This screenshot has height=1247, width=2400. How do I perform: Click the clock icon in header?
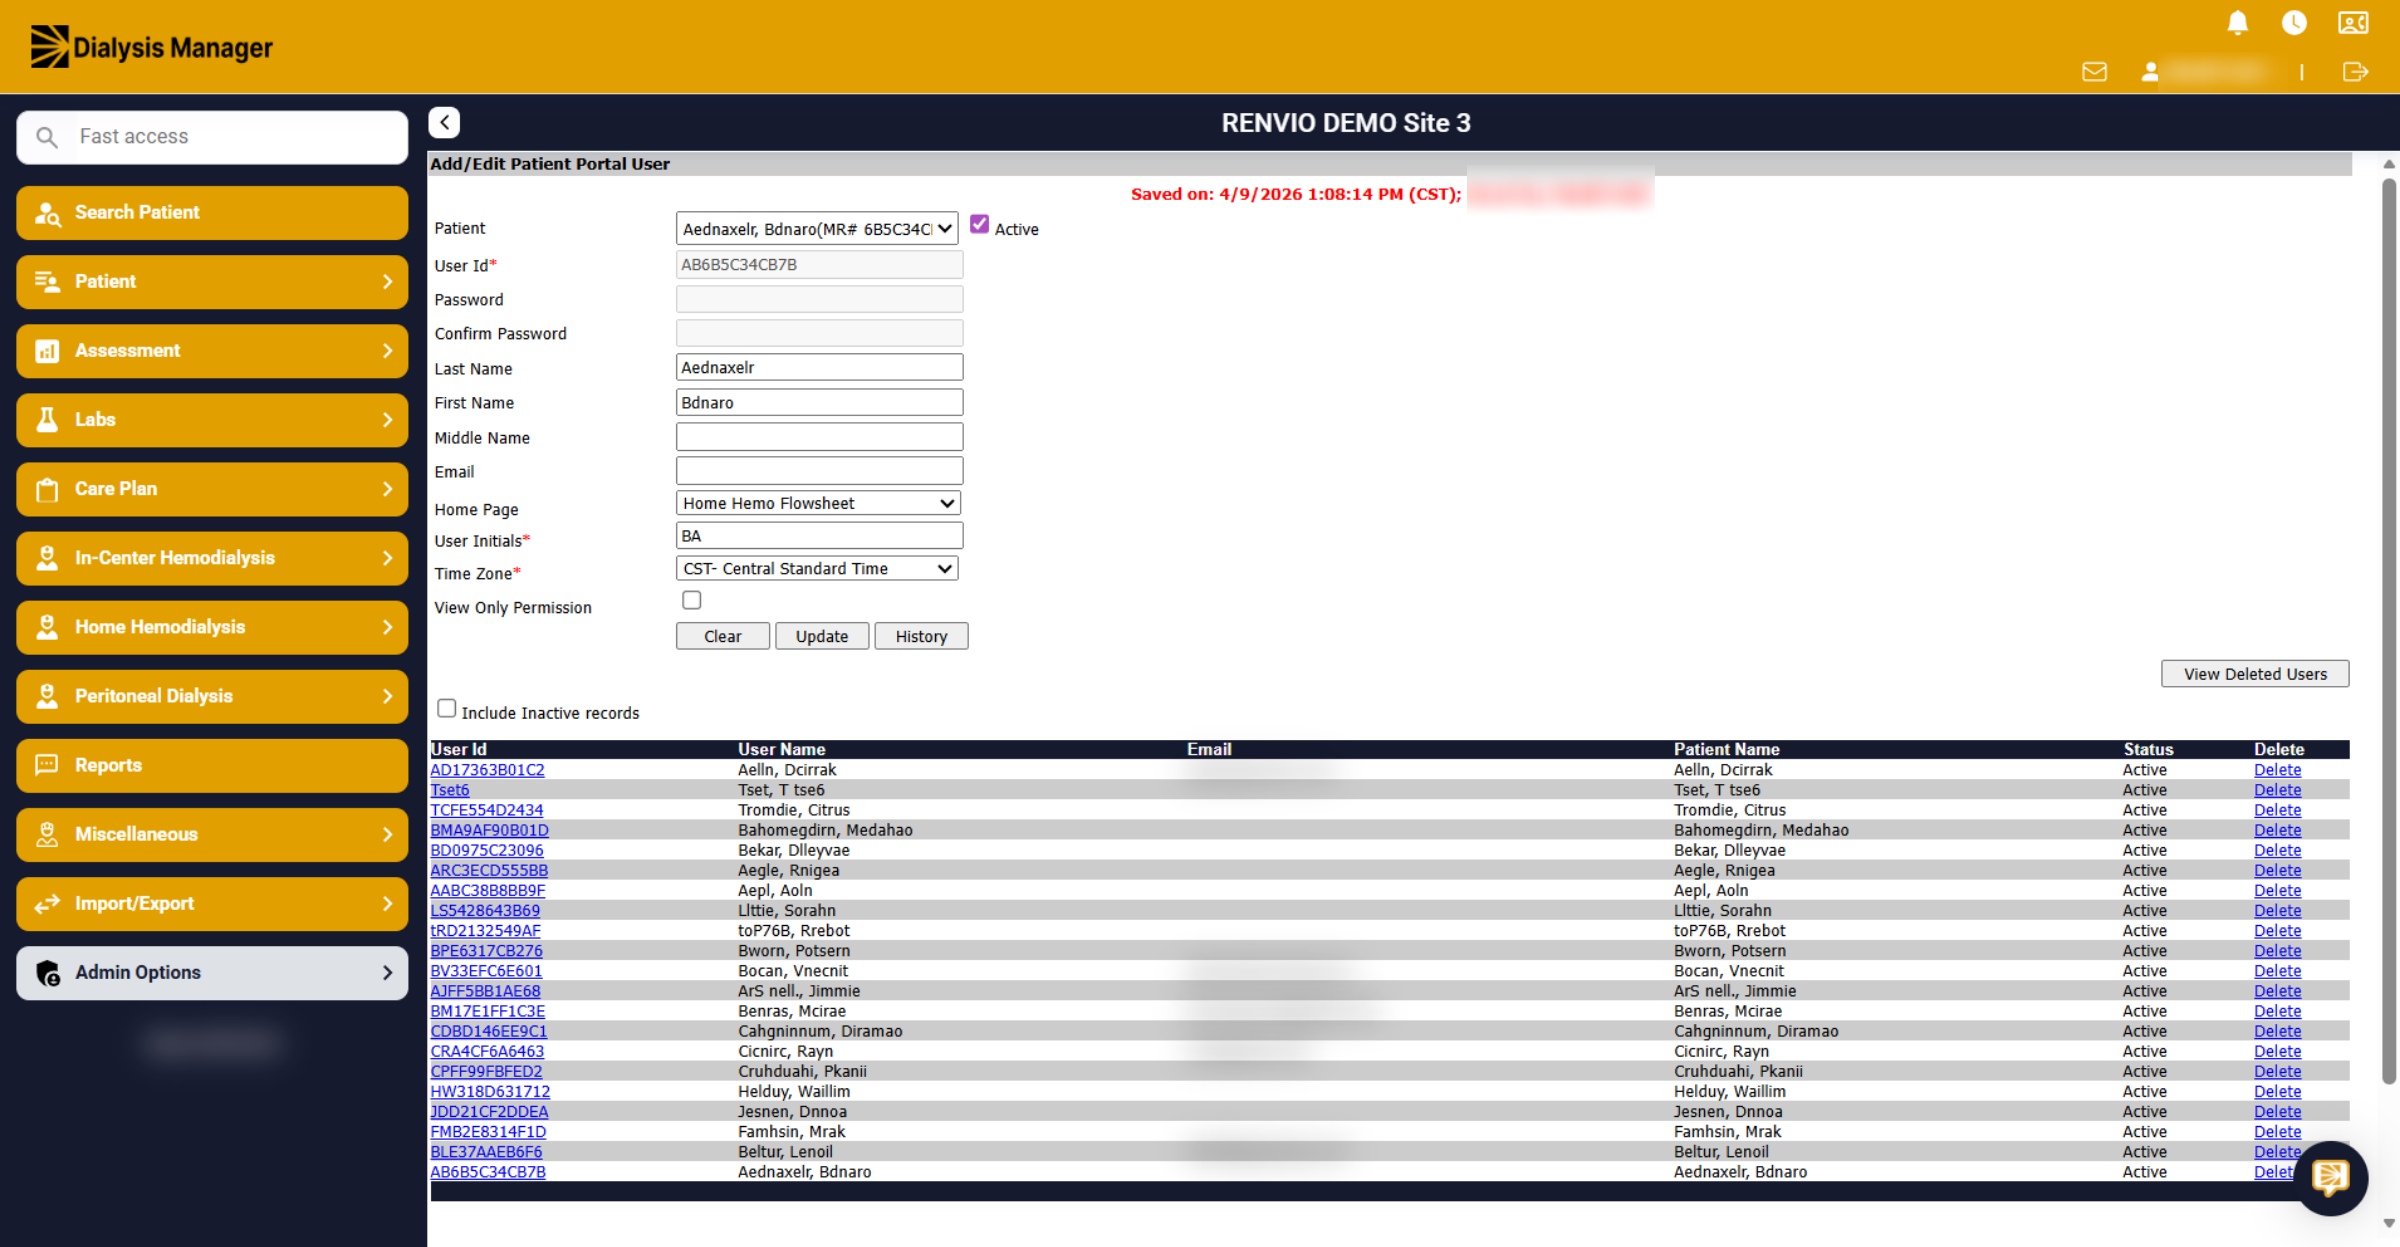[2294, 23]
